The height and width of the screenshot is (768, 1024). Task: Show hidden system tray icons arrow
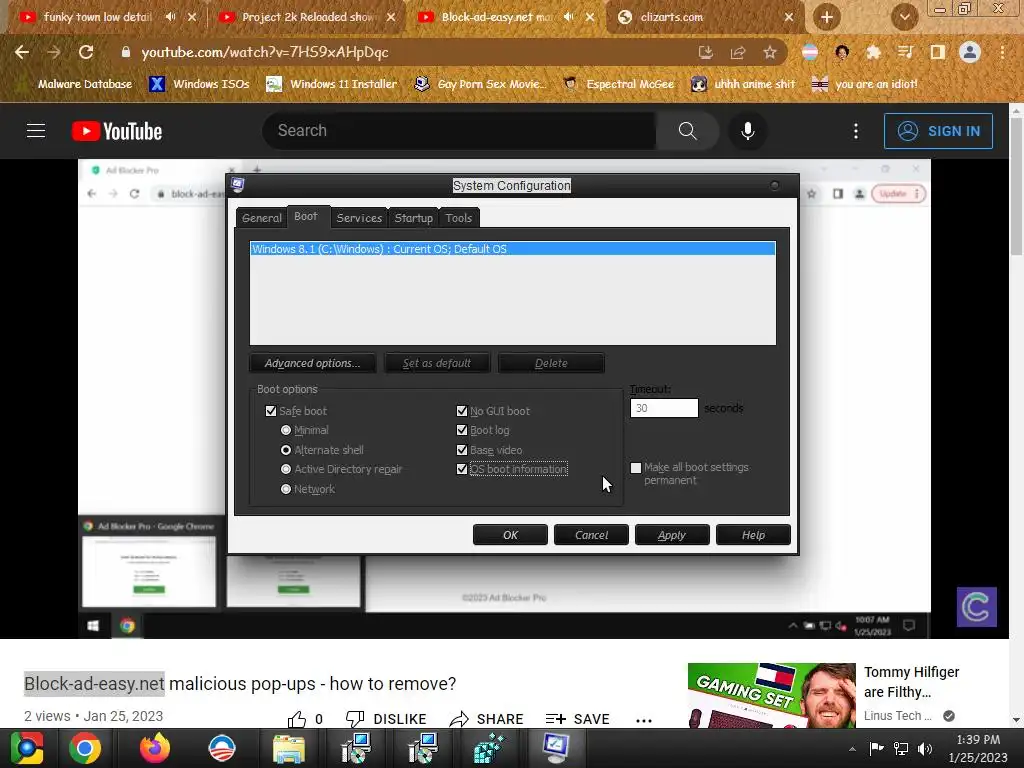click(x=852, y=748)
